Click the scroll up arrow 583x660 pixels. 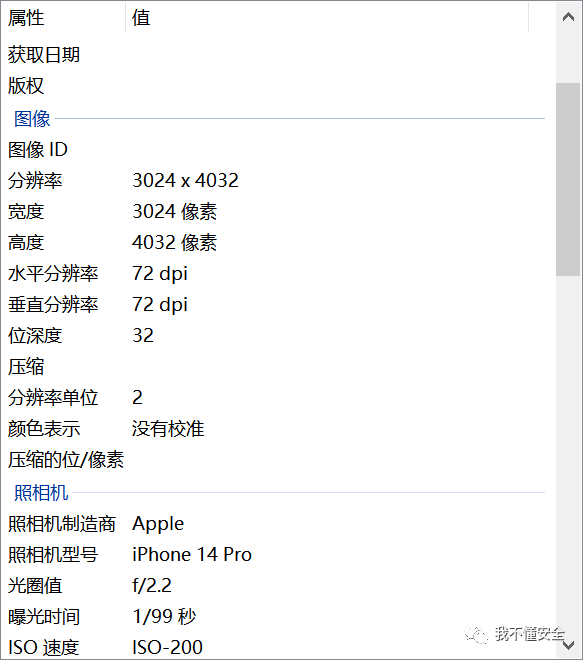568,17
